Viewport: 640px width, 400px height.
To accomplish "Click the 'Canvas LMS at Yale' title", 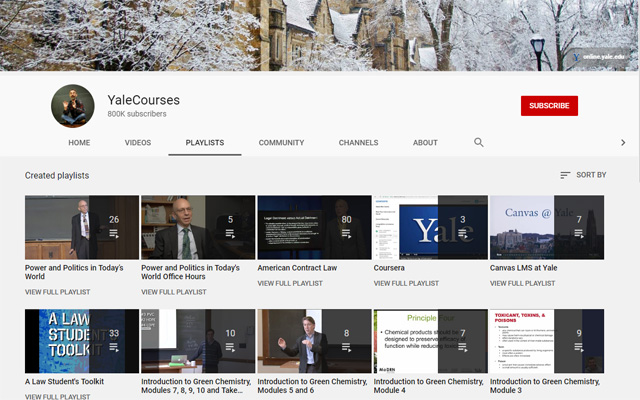I will click(523, 268).
